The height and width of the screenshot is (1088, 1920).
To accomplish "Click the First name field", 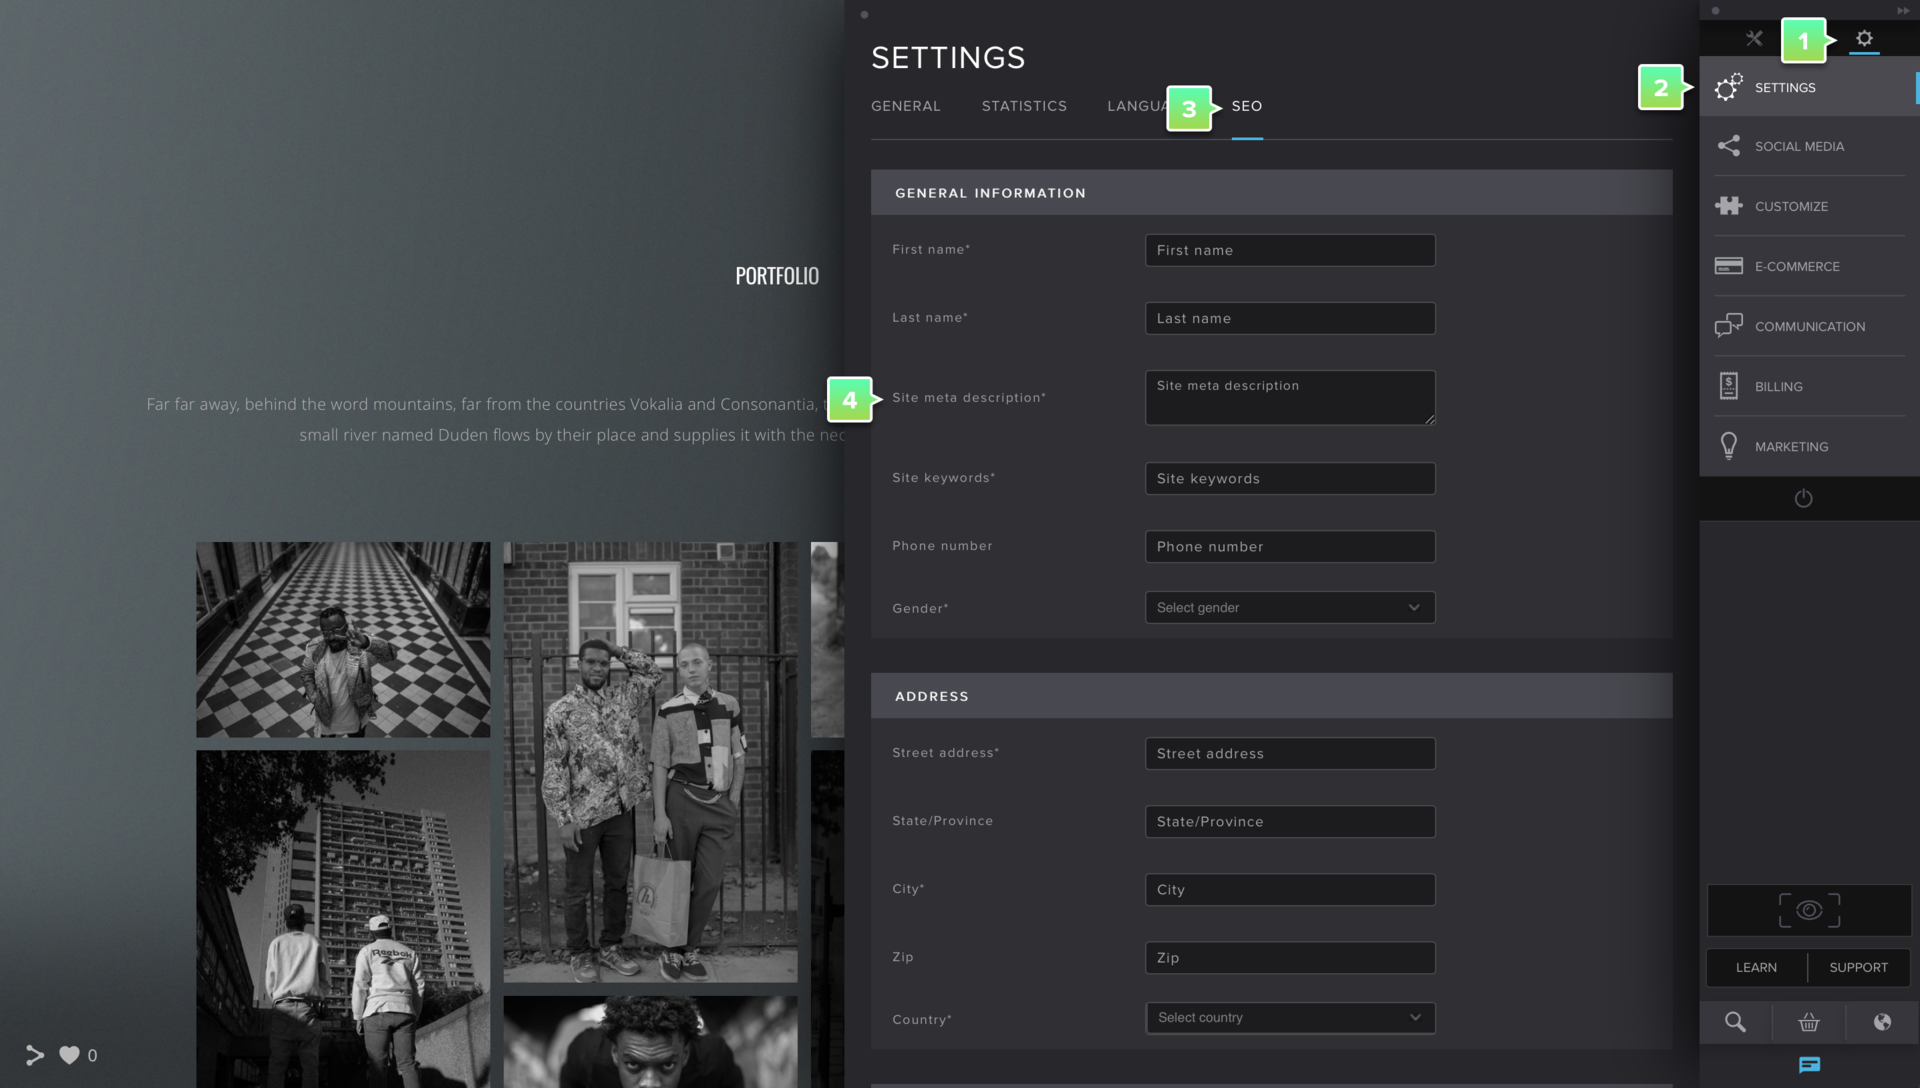I will [1290, 250].
